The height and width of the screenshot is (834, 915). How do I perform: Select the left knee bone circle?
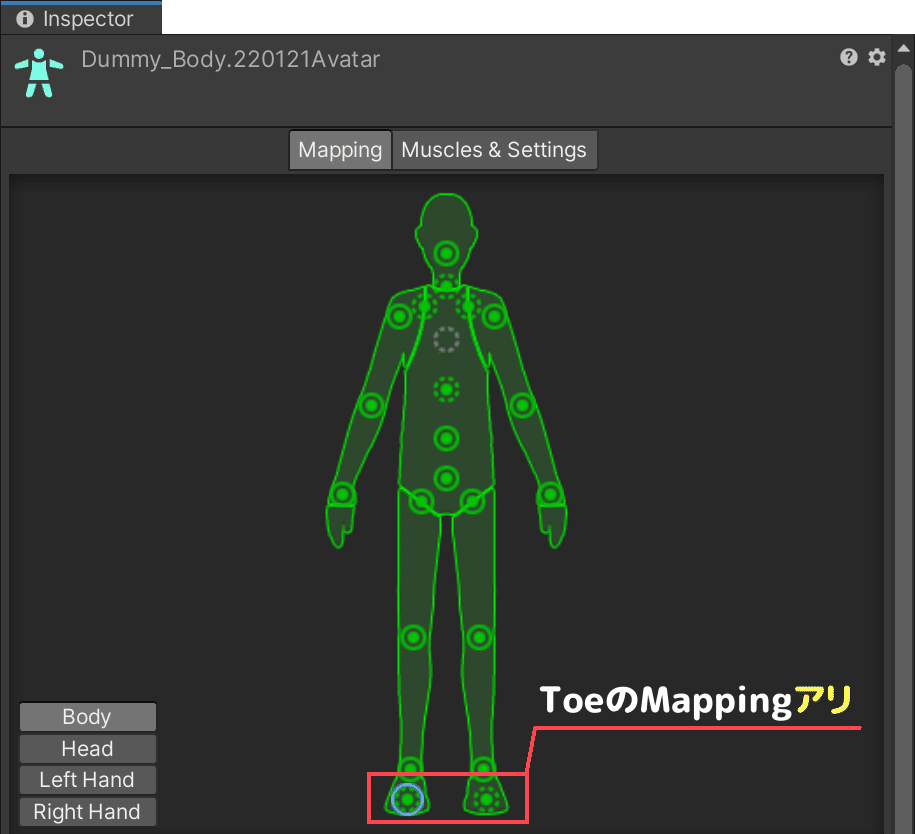(x=413, y=638)
